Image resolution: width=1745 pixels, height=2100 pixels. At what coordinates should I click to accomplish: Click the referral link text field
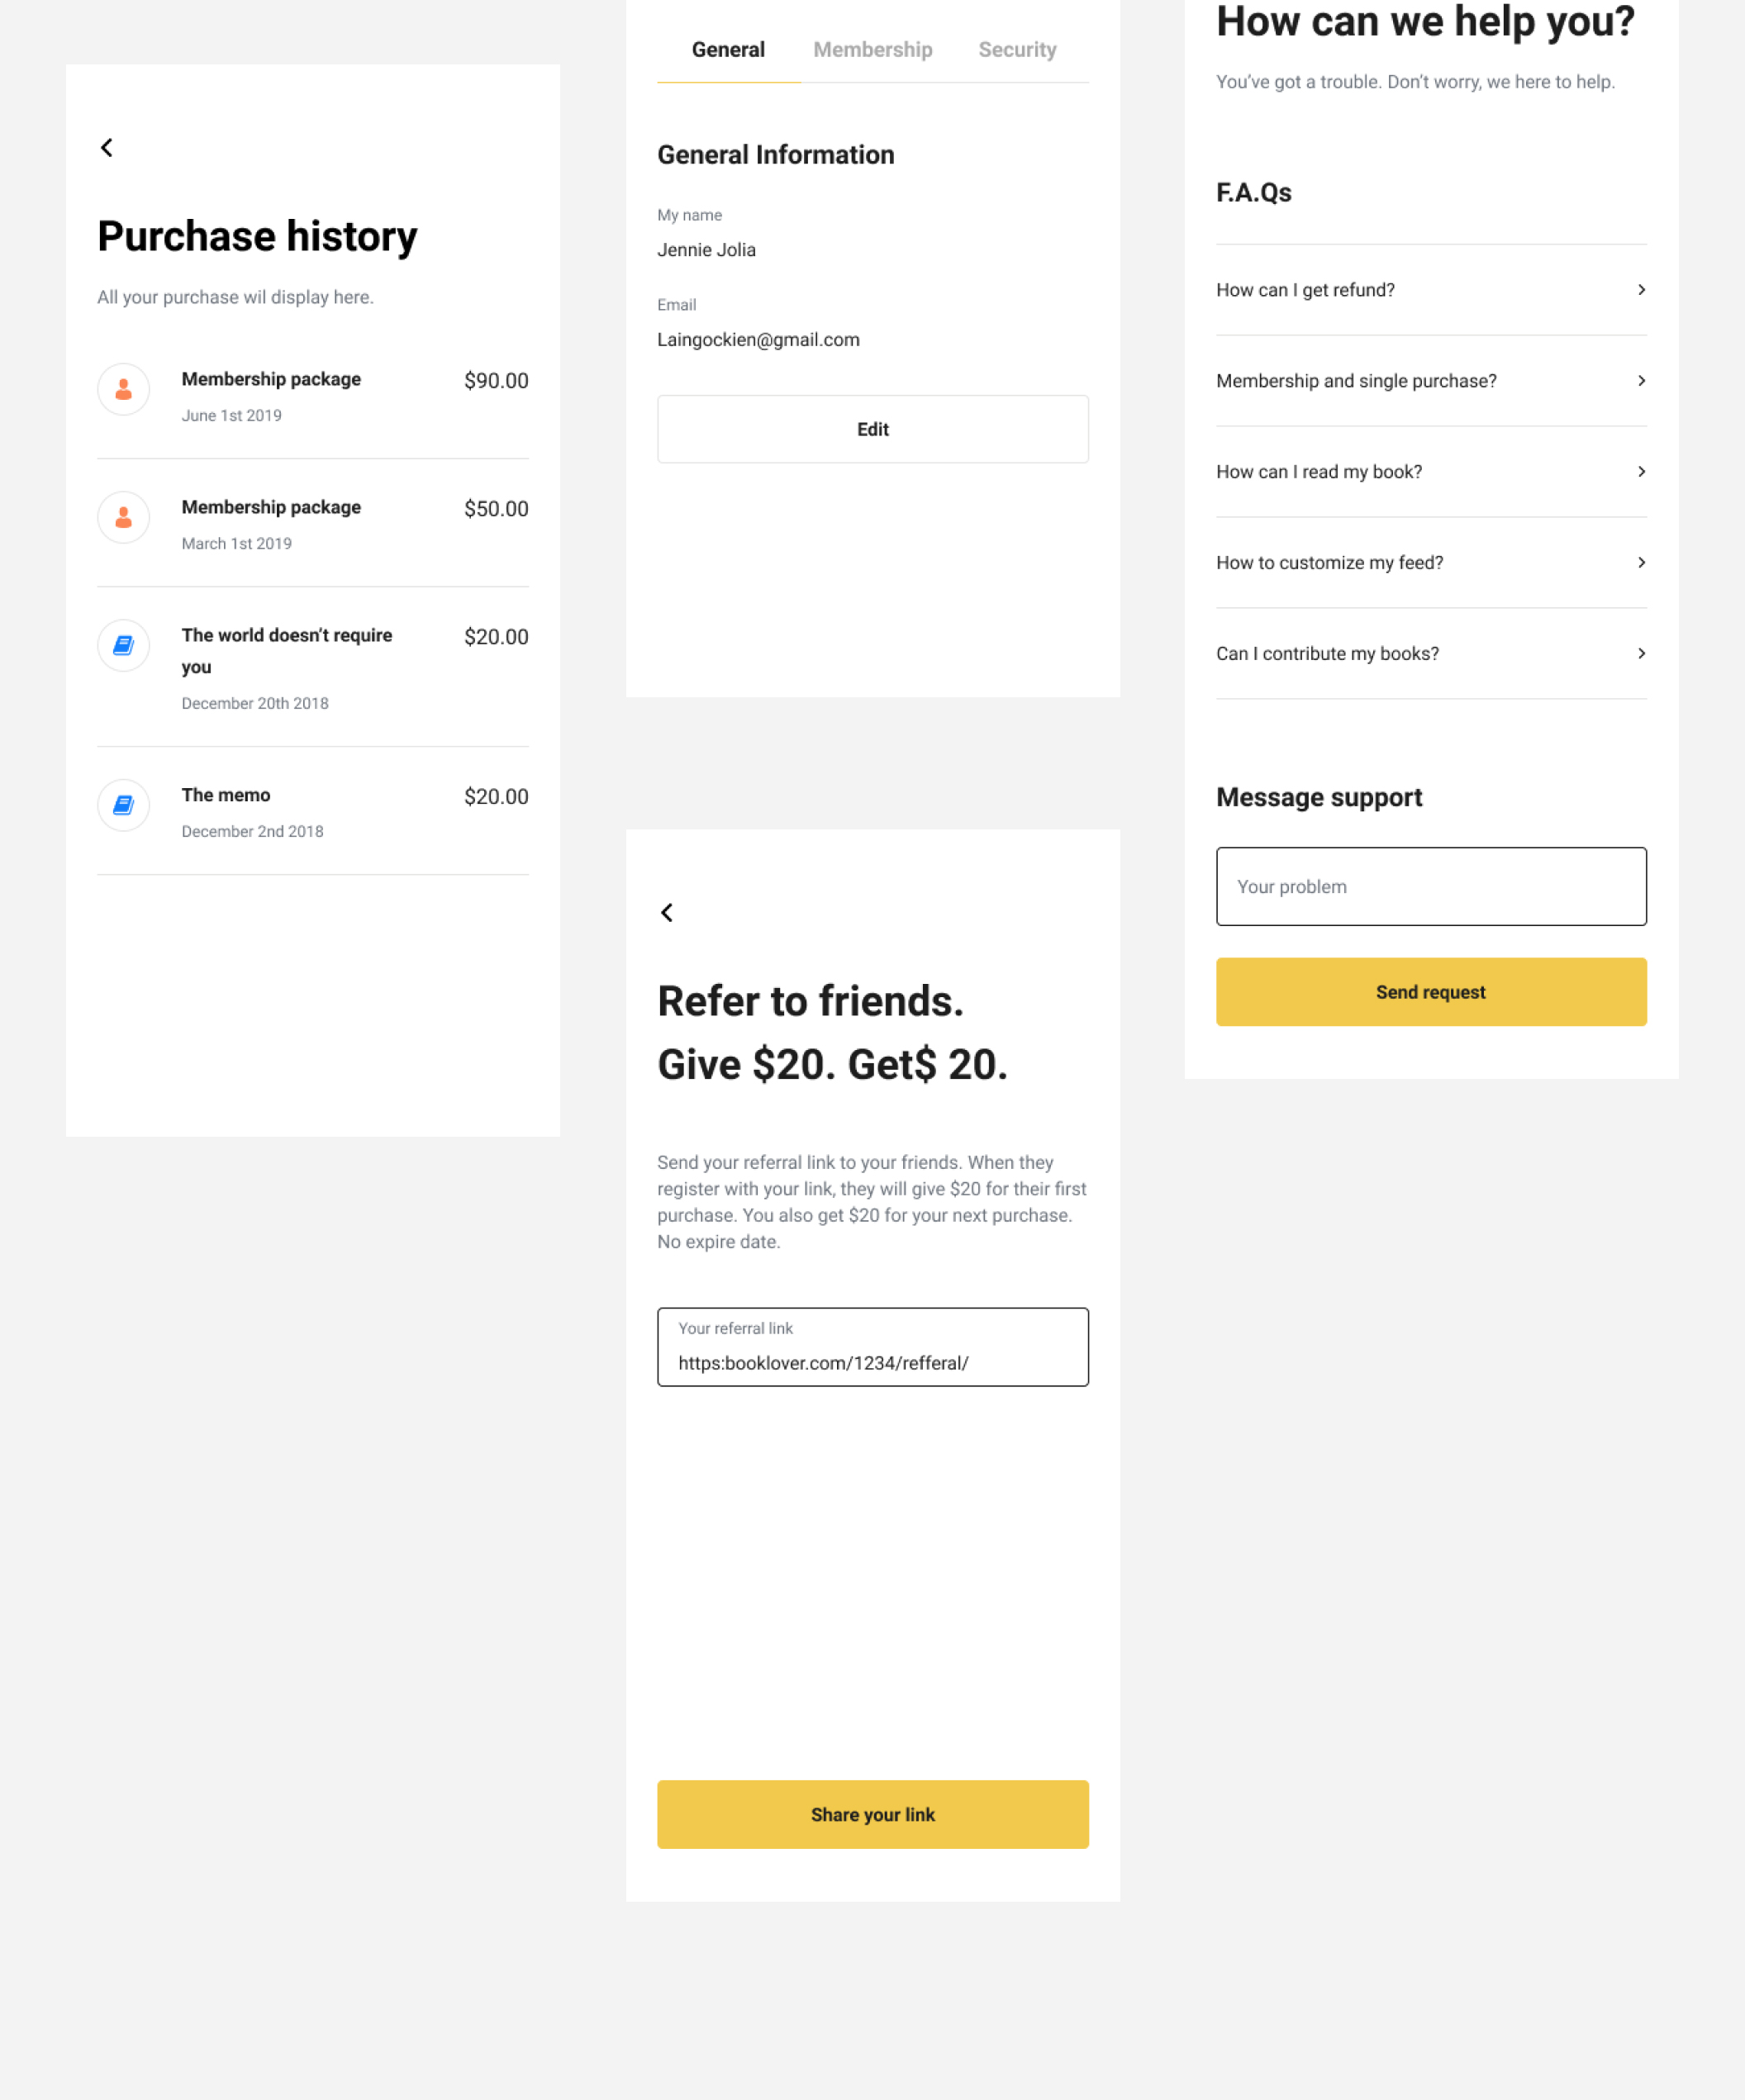point(873,1347)
